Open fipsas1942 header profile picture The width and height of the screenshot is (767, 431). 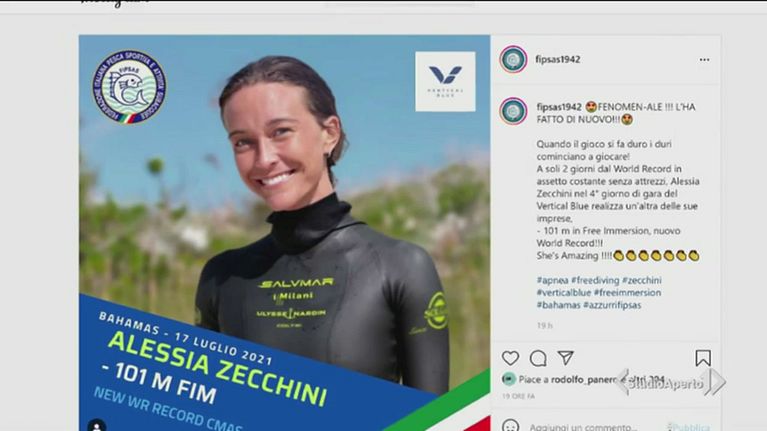[x=513, y=59]
